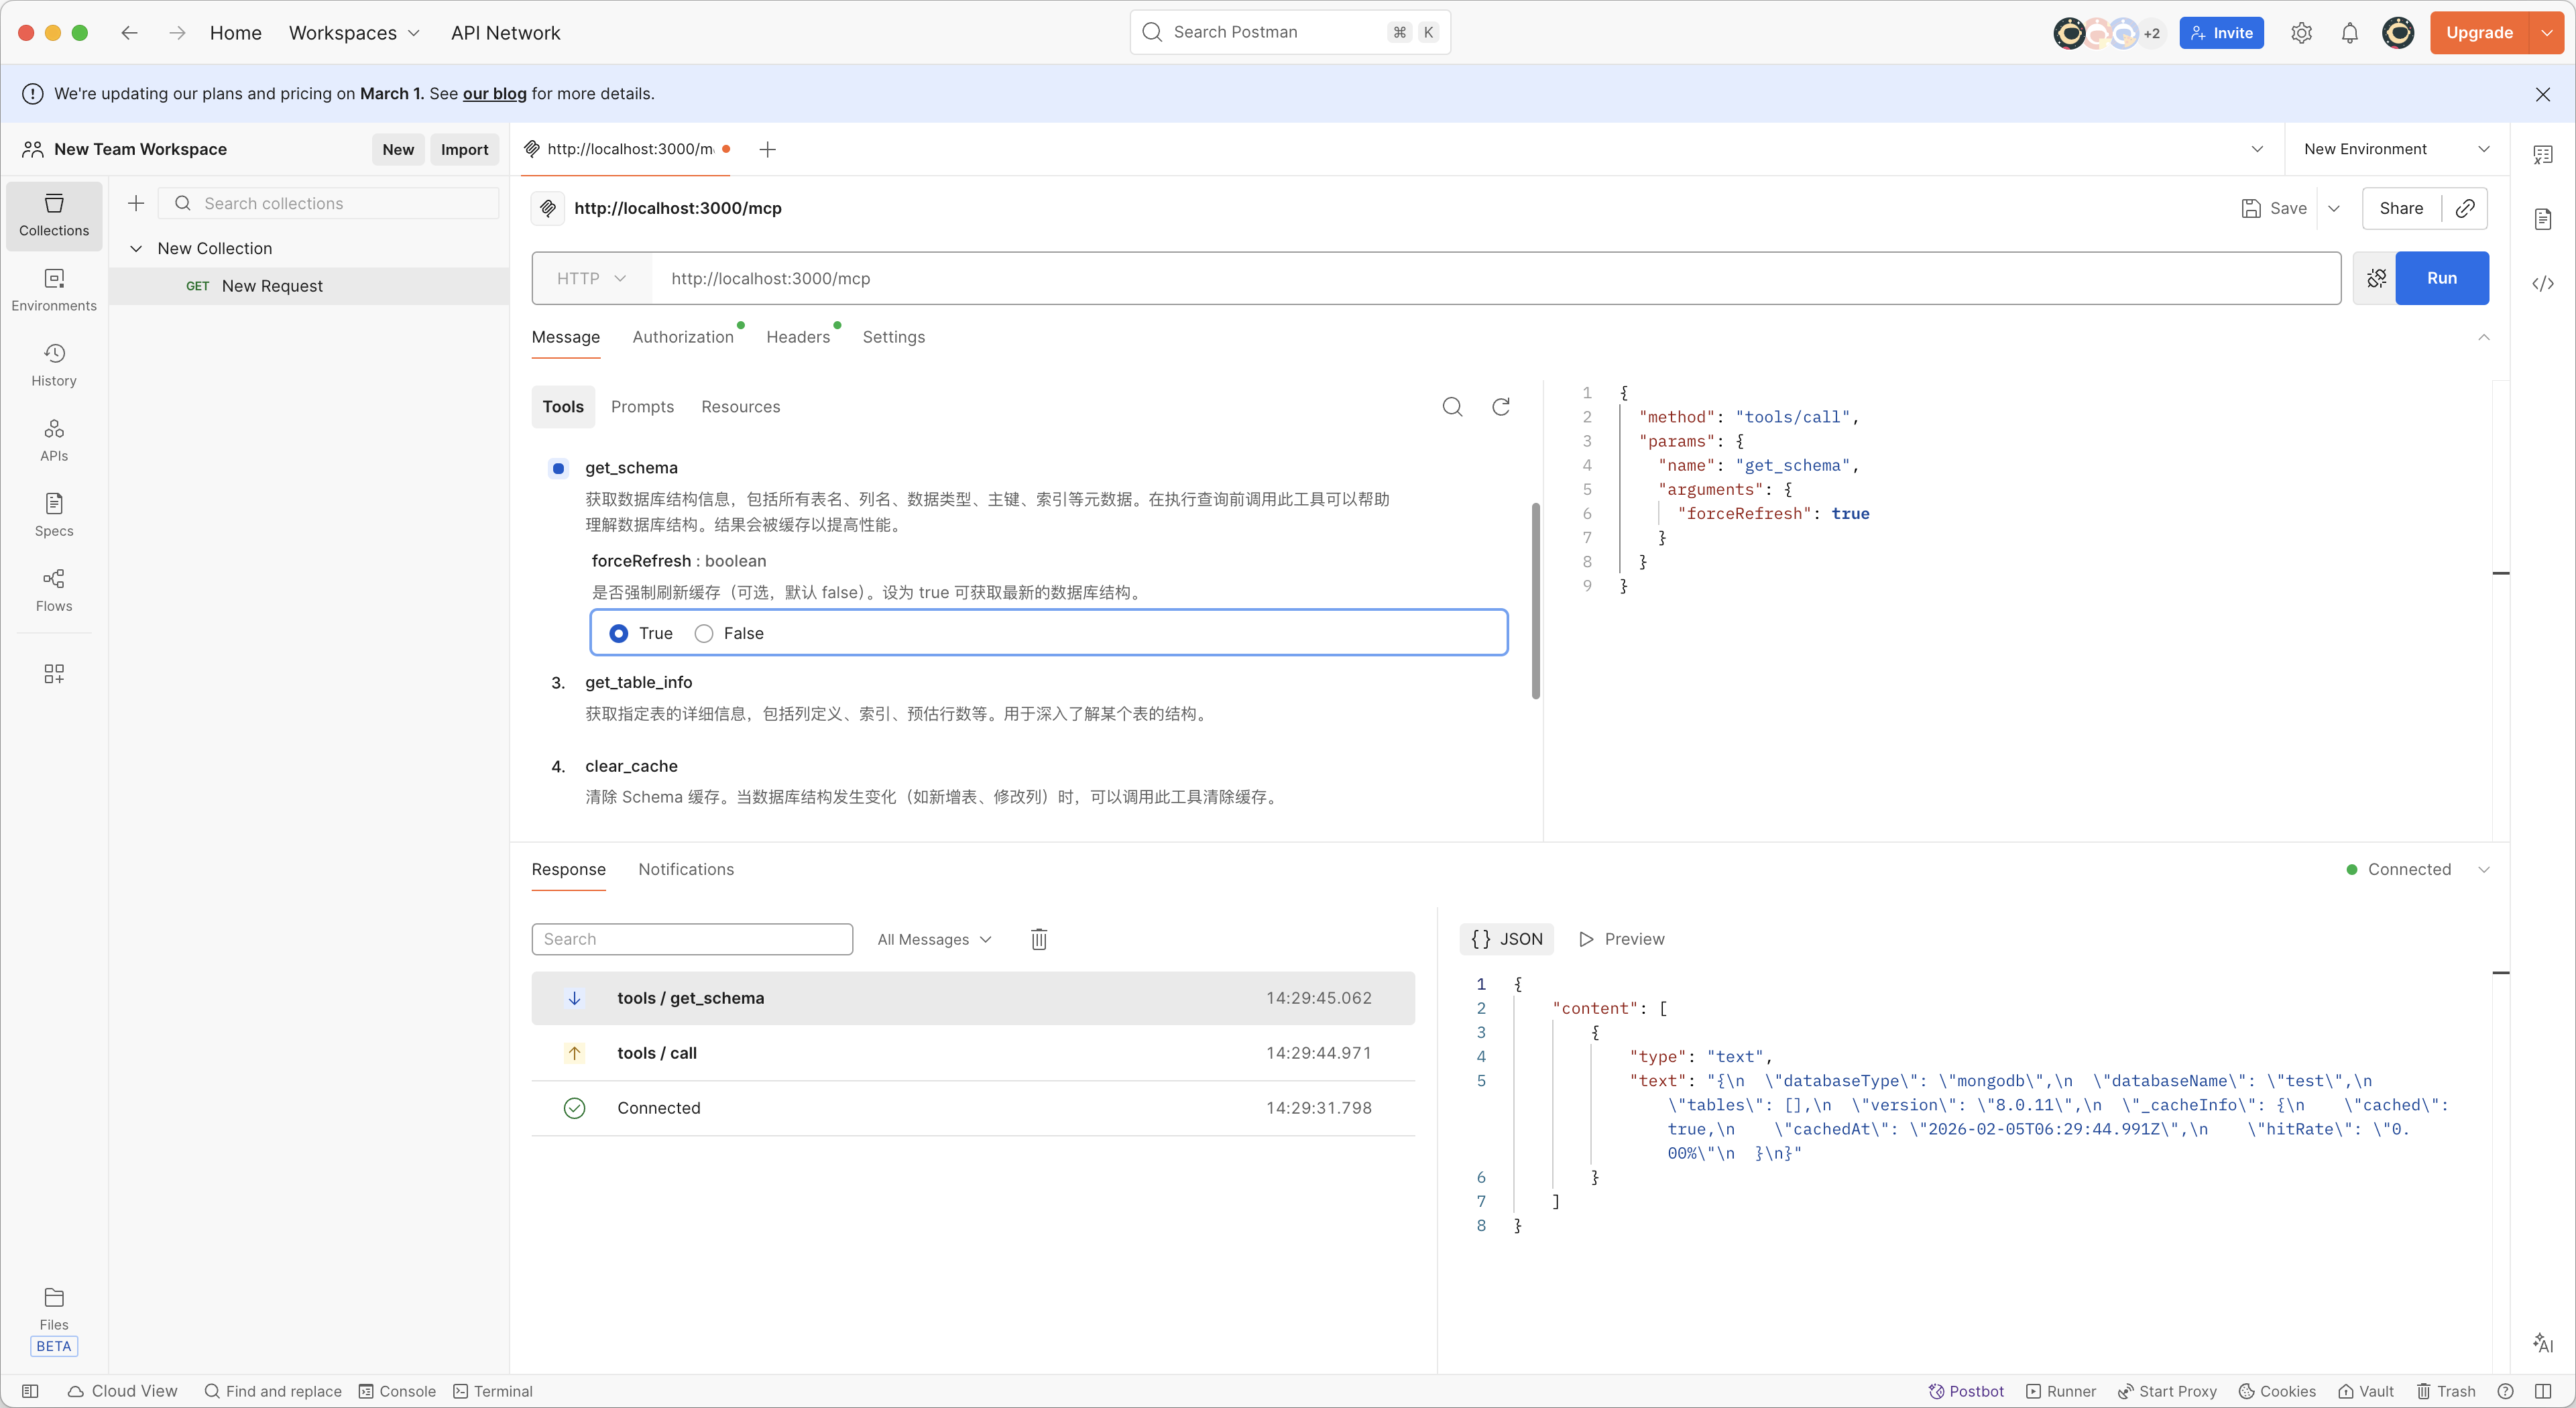The height and width of the screenshot is (1408, 2576).
Task: Open the History sidebar panel
Action: [x=54, y=365]
